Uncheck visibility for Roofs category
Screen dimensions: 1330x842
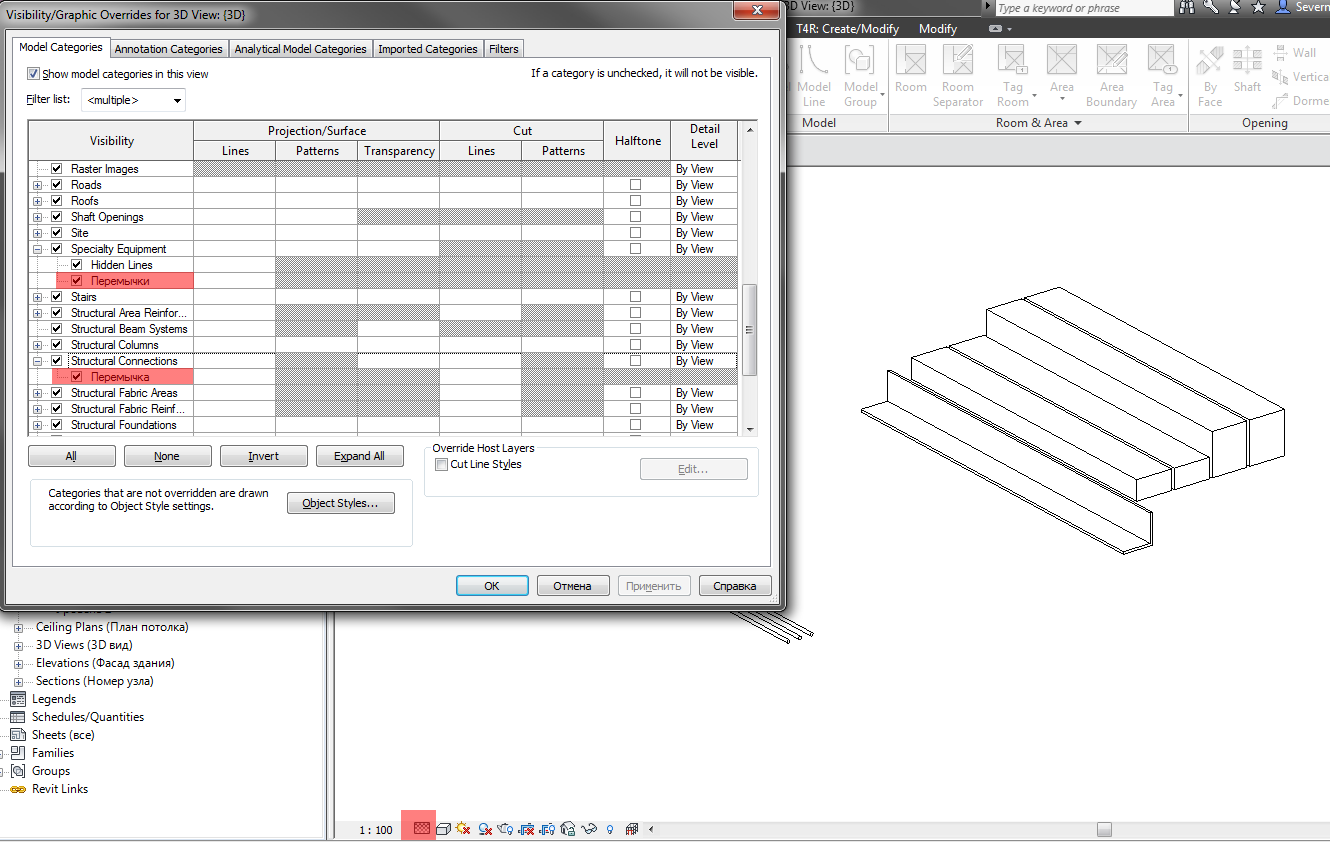tap(57, 201)
